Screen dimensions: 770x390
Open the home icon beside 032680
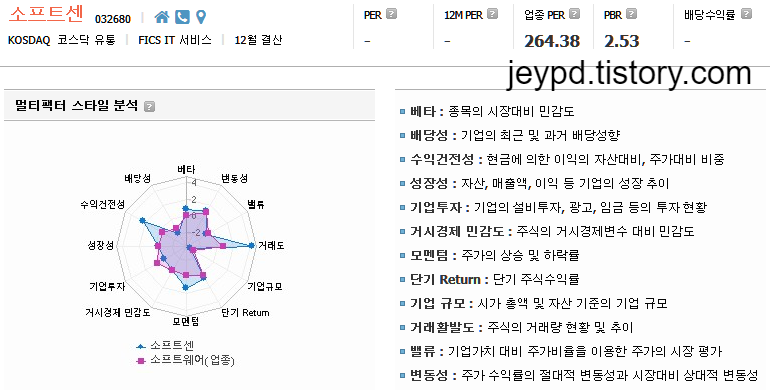click(x=162, y=18)
